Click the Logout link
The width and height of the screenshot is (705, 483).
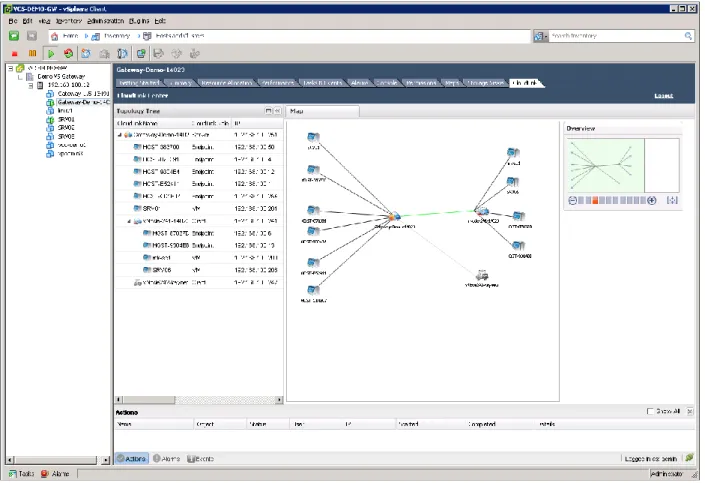pyautogui.click(x=664, y=96)
